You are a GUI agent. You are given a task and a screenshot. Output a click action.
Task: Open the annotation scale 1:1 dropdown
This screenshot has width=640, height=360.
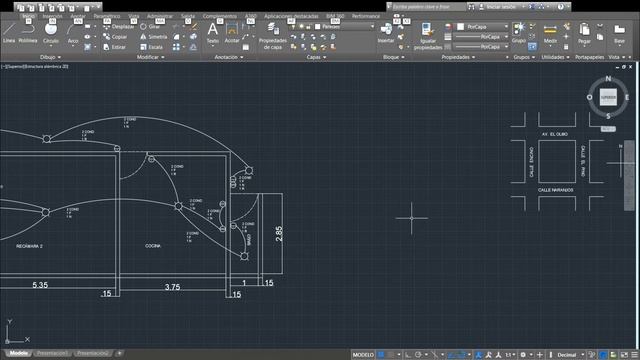pyautogui.click(x=510, y=355)
